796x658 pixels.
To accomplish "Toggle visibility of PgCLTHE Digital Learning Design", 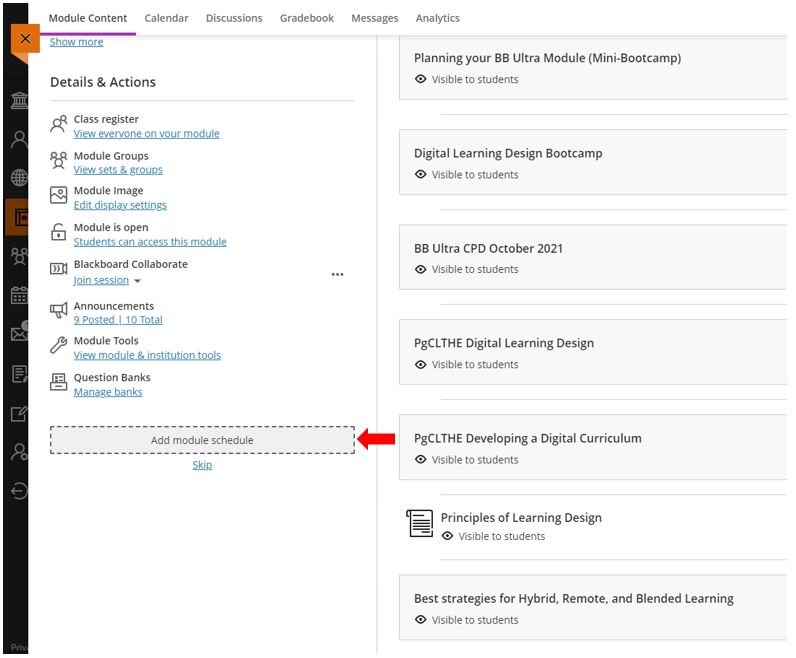I will 467,365.
